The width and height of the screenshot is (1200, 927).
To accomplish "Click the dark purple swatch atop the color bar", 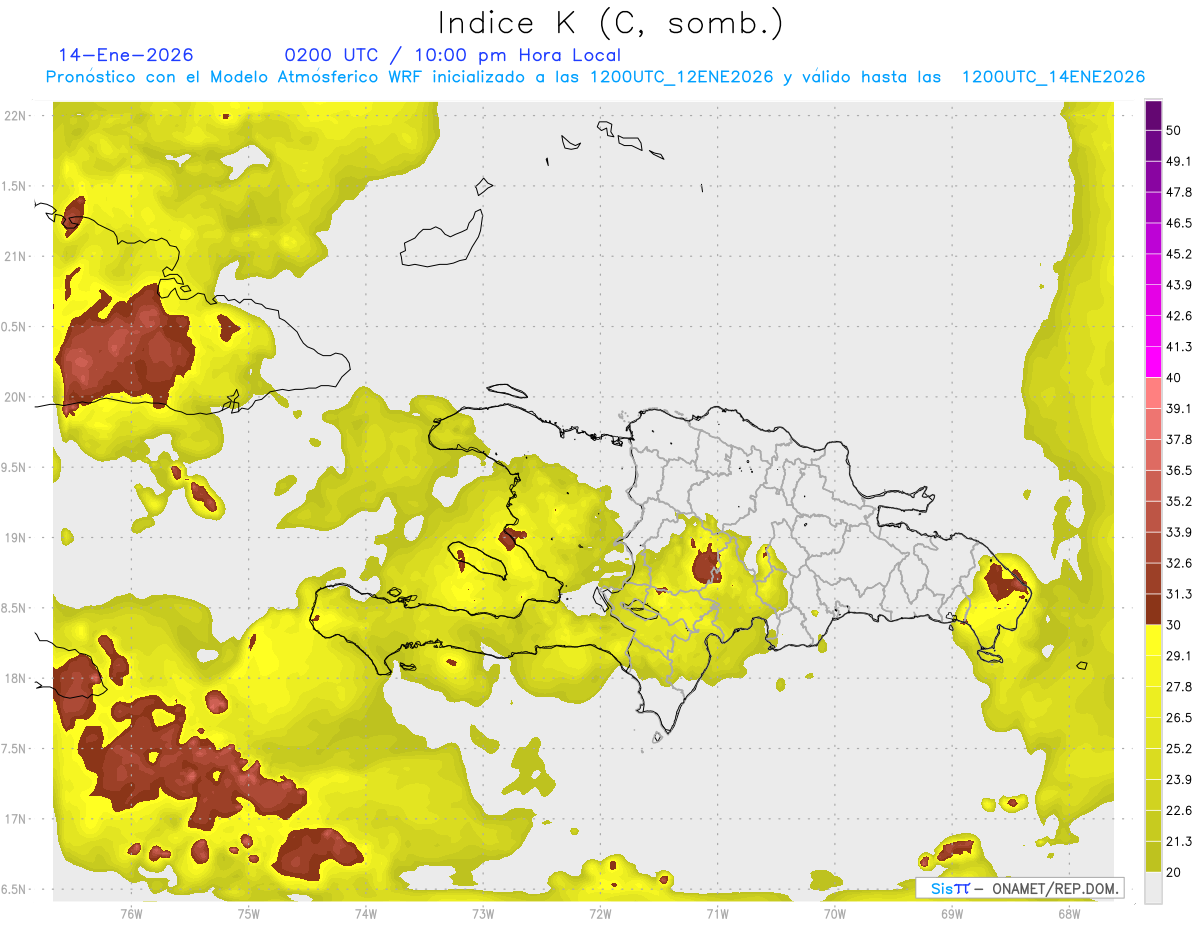I will [x=1153, y=115].
